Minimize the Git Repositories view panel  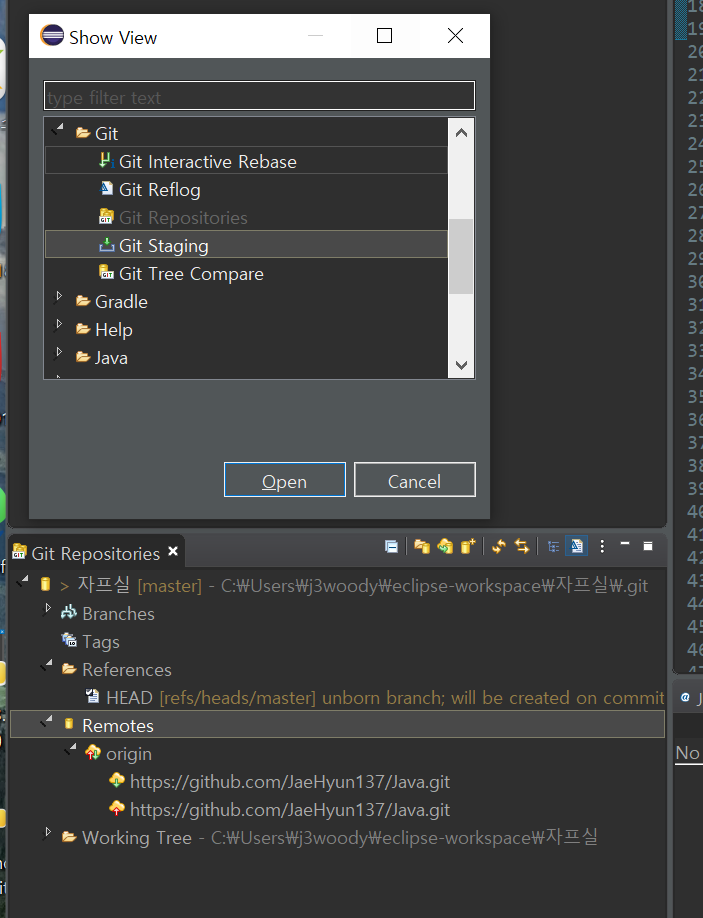click(x=625, y=544)
